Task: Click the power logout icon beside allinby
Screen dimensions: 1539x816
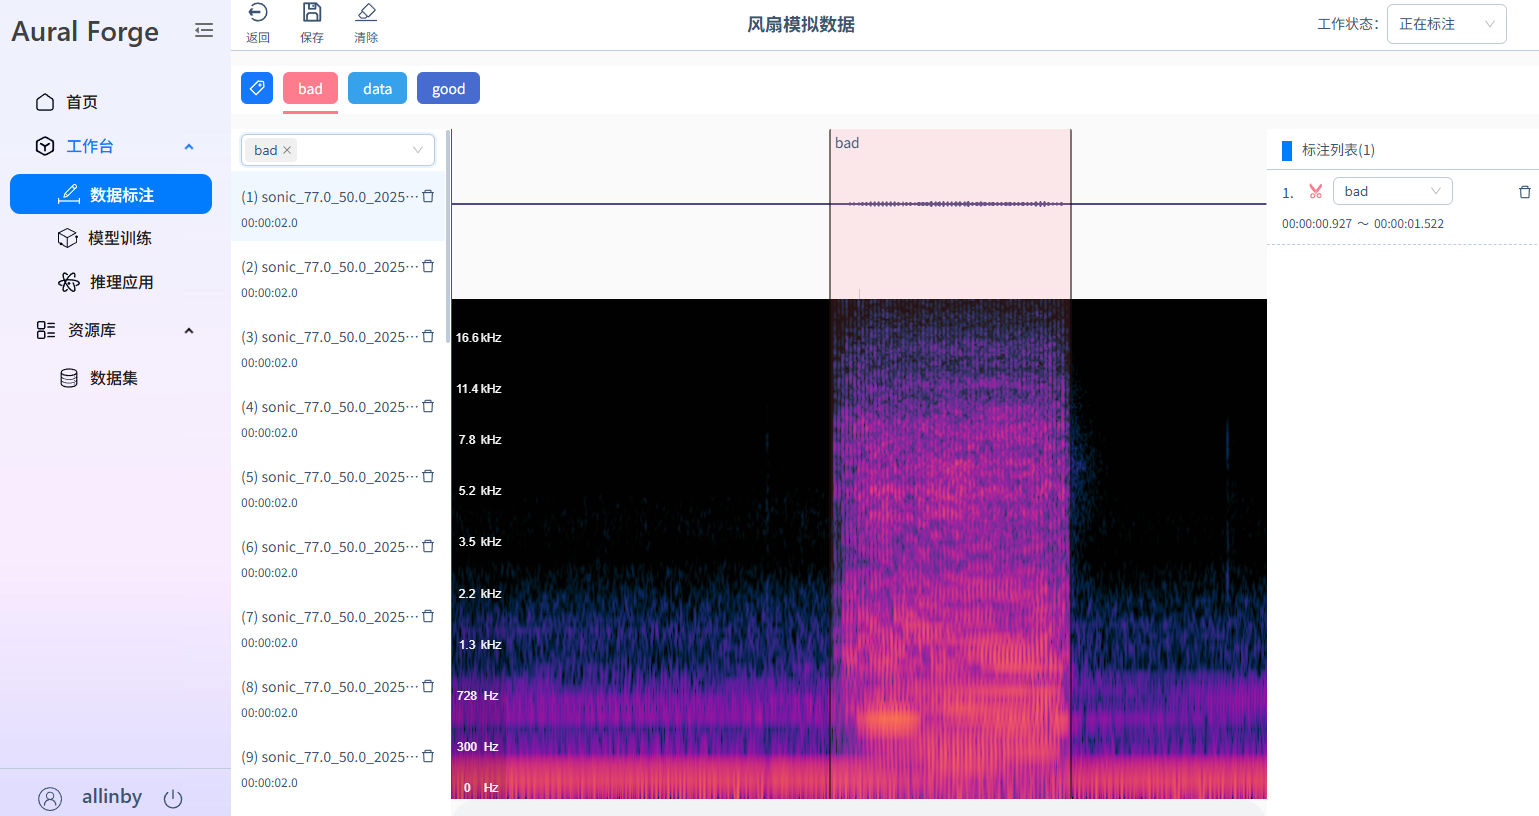Action: [173, 798]
